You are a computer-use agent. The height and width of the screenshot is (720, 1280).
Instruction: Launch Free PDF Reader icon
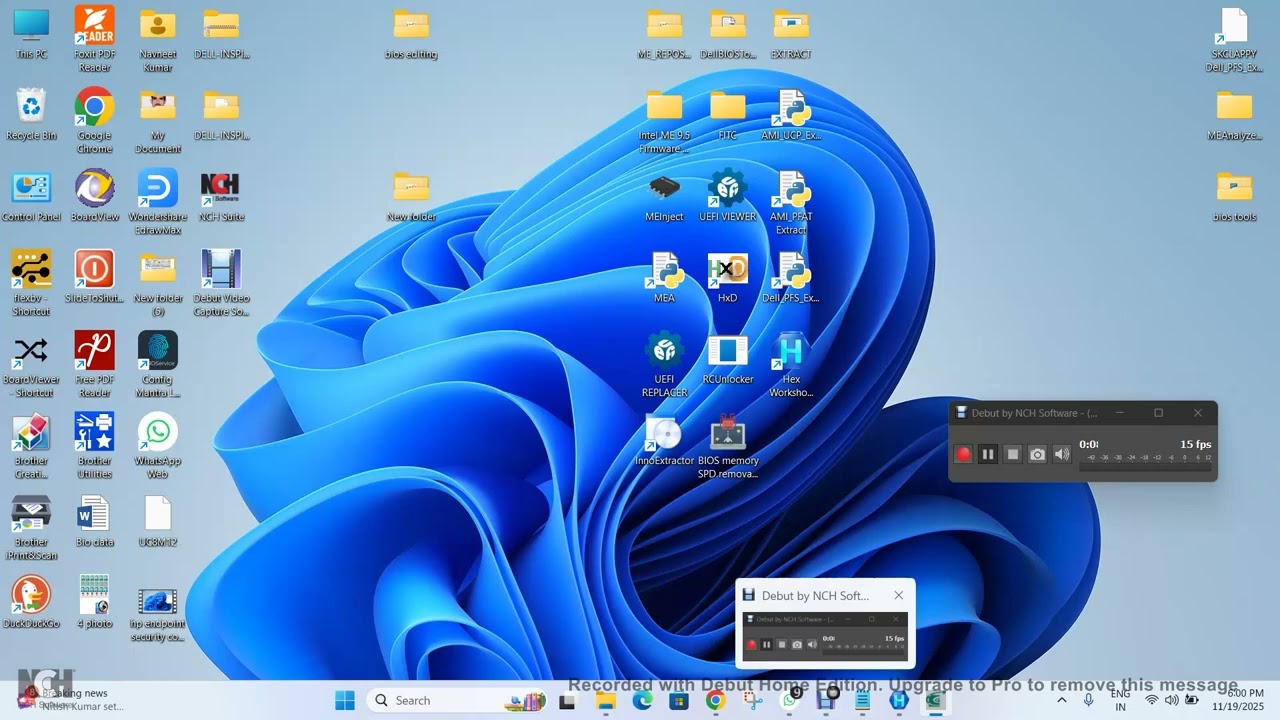coord(94,364)
